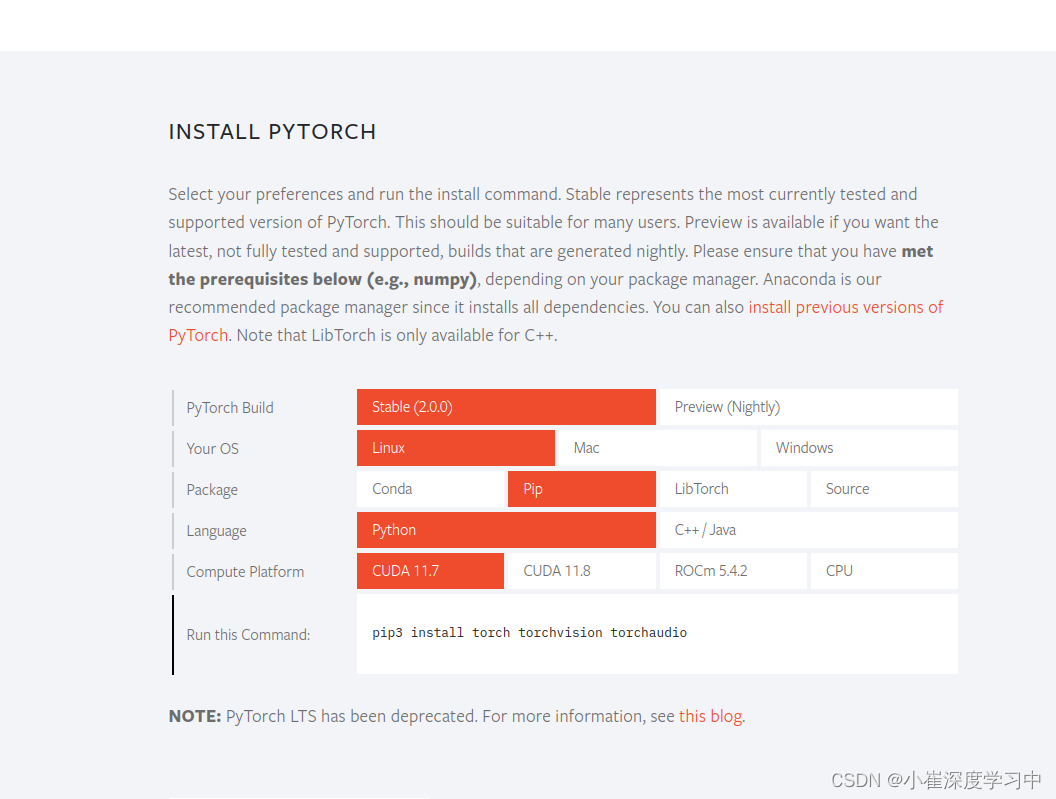The width and height of the screenshot is (1056, 799).
Task: Choose the ROCm 5.4.2 platform
Action: point(733,570)
